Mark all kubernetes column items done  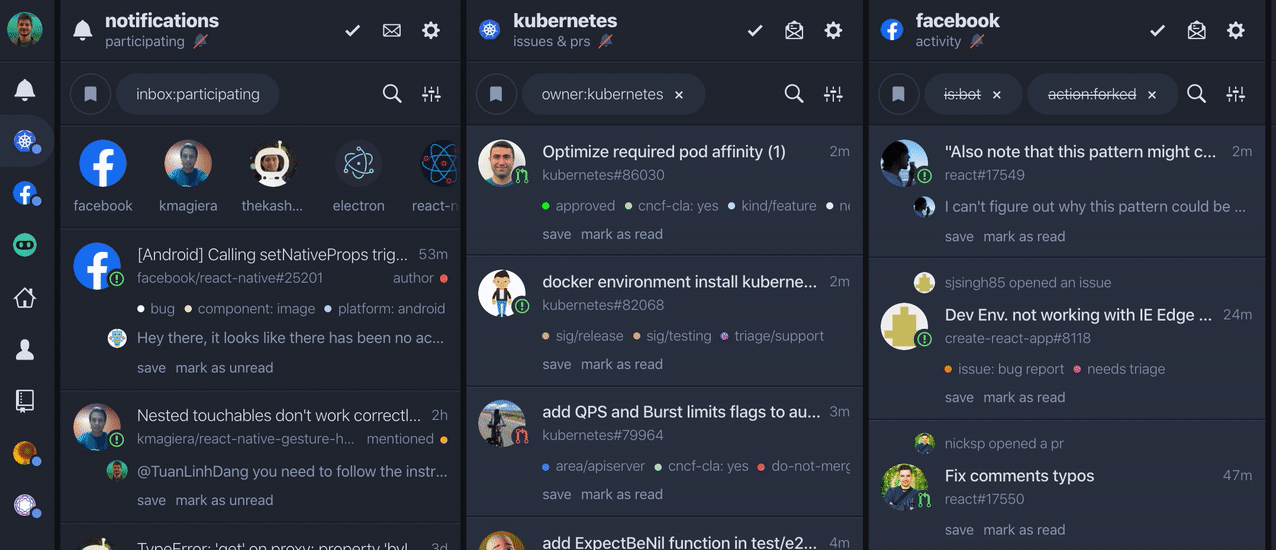pyautogui.click(x=756, y=31)
